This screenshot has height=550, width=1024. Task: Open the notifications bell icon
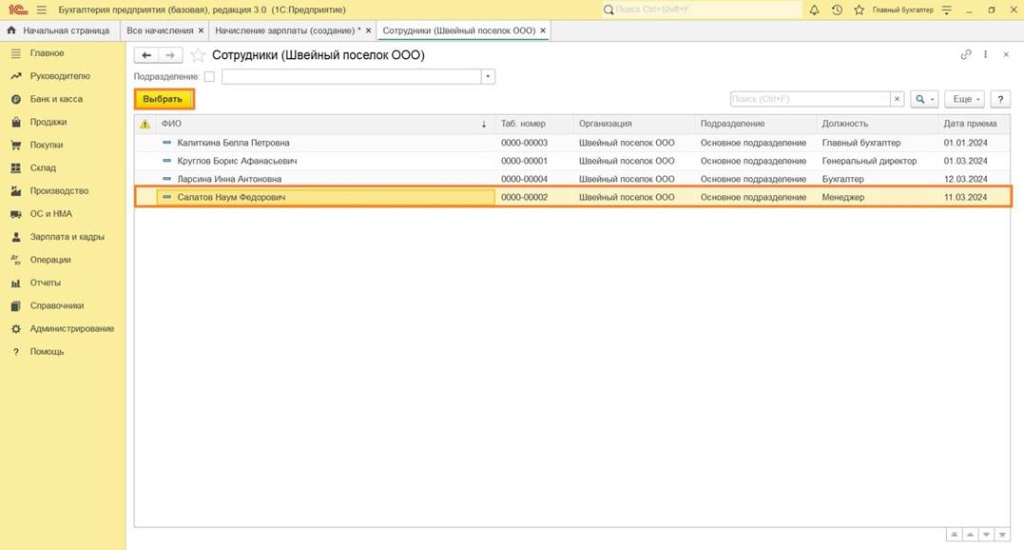pyautogui.click(x=813, y=10)
